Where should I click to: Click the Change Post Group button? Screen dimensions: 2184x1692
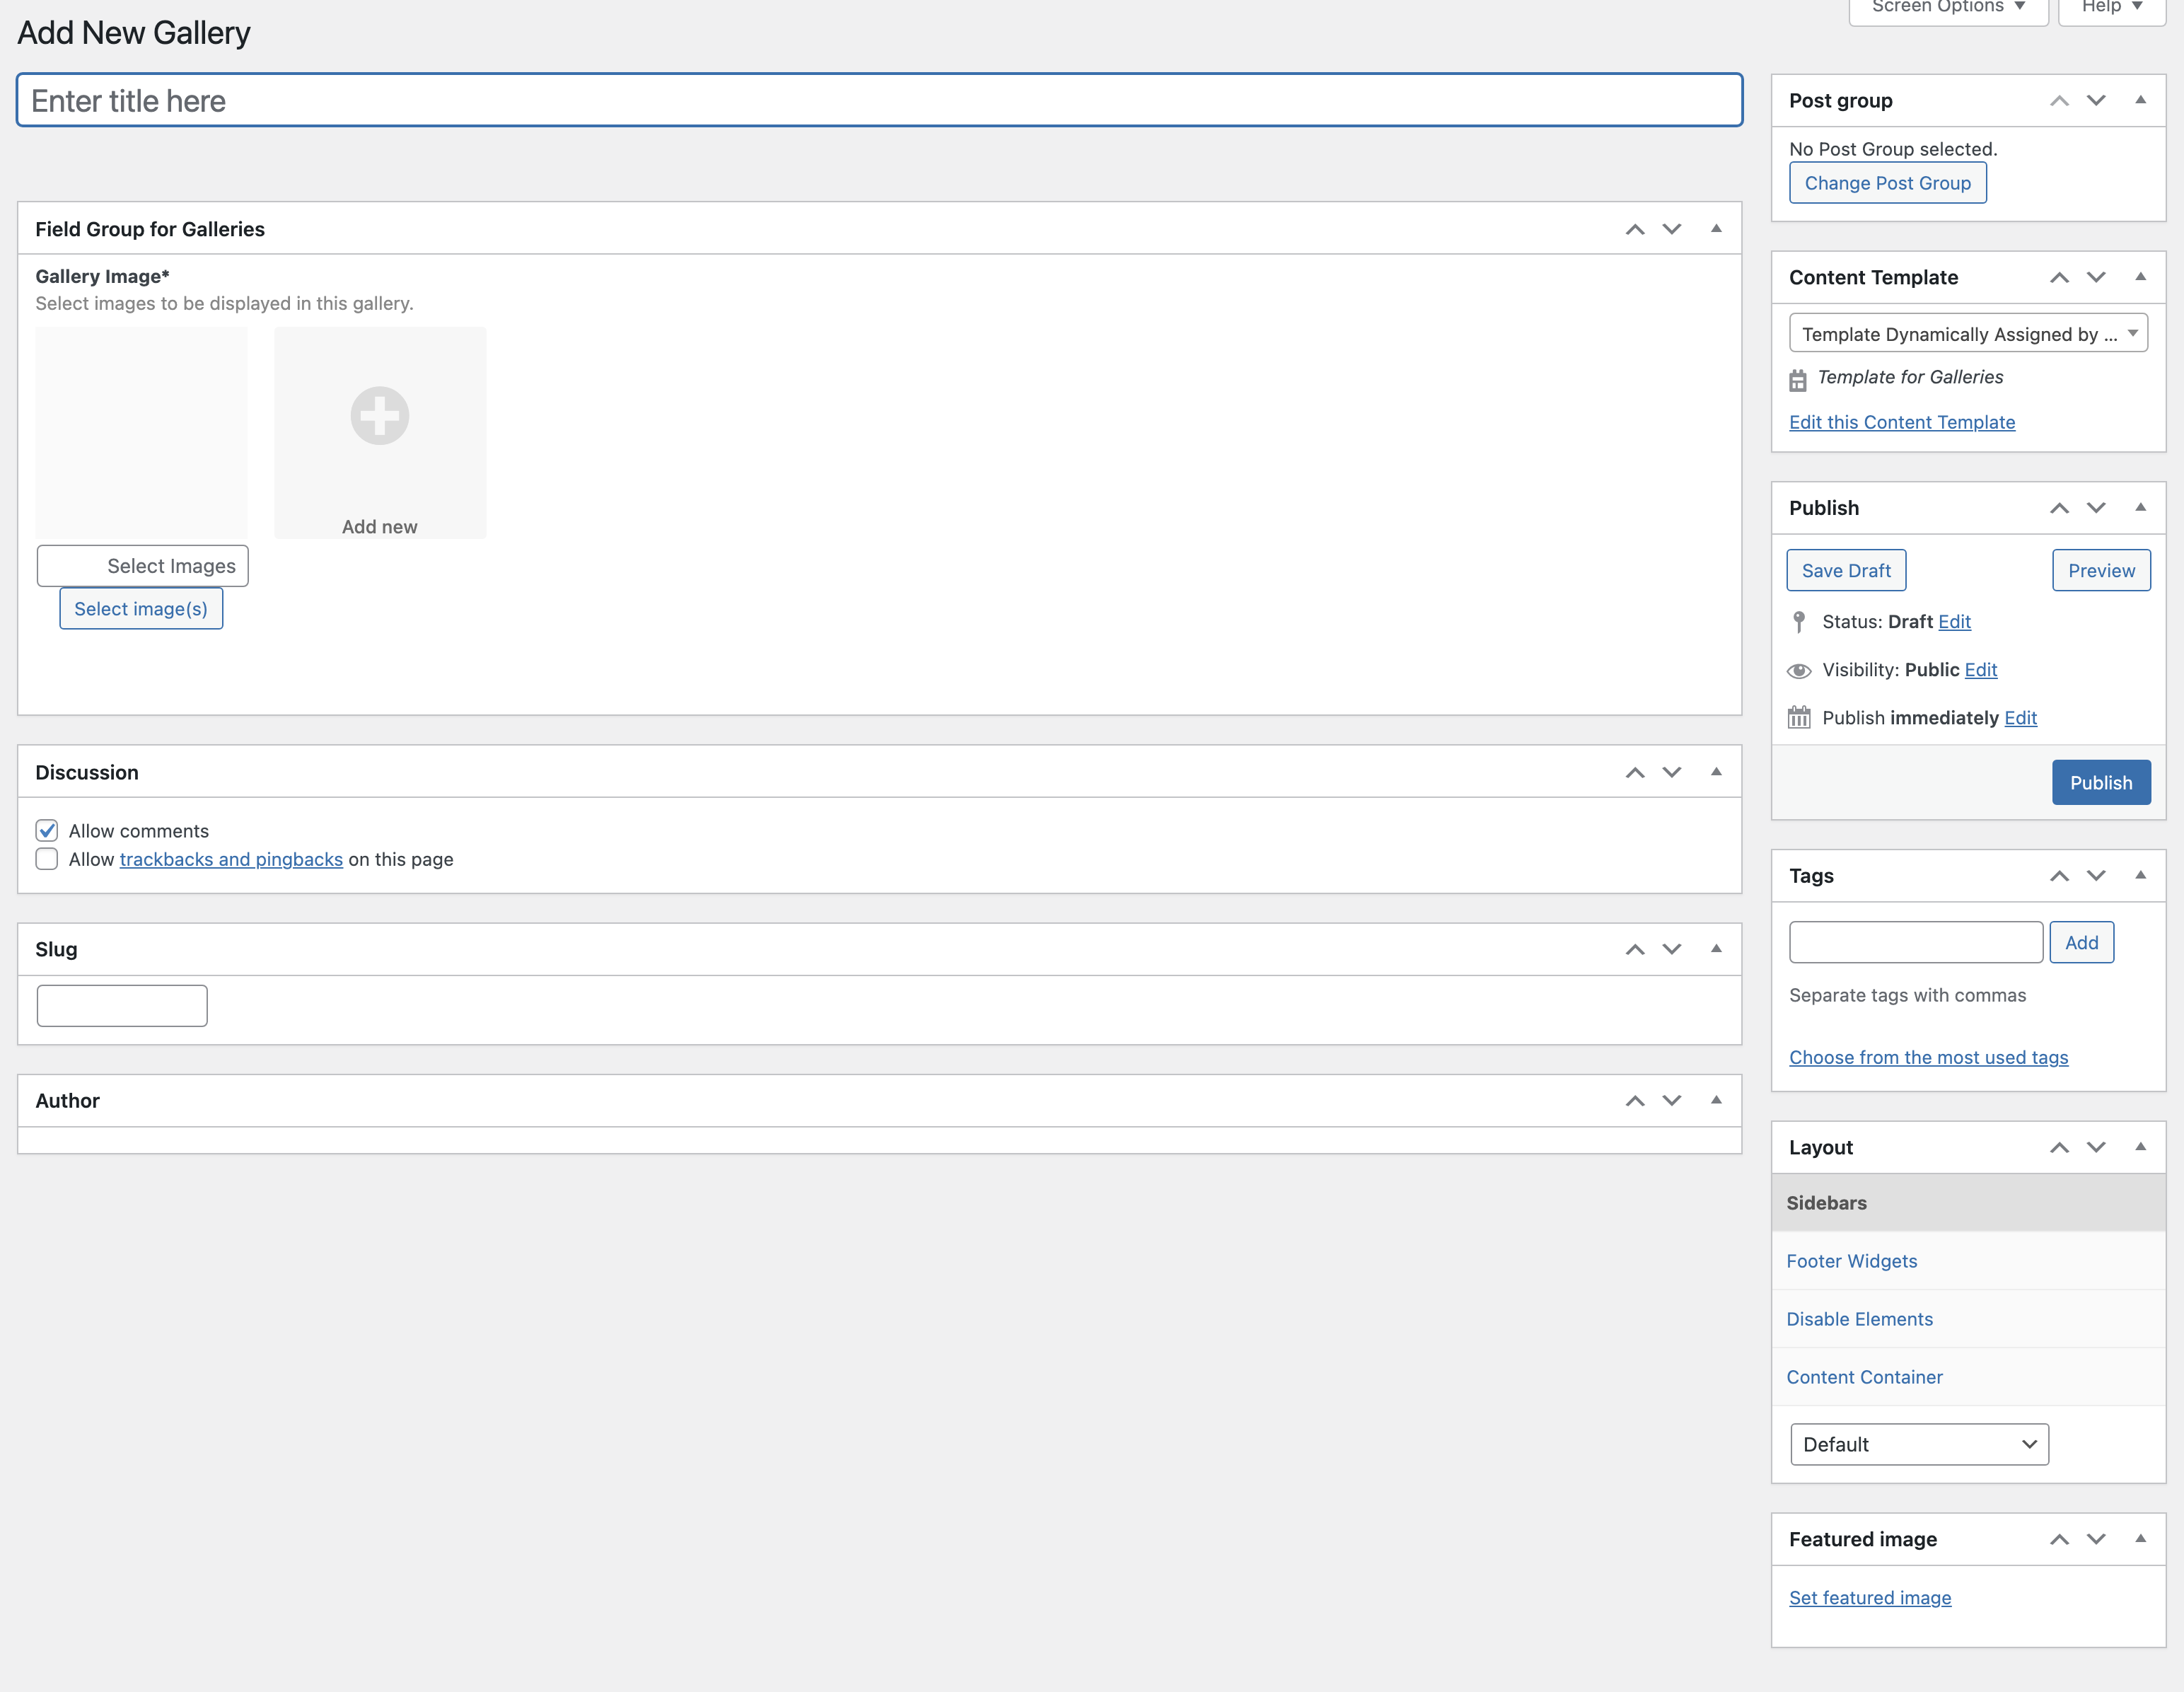(x=1888, y=183)
